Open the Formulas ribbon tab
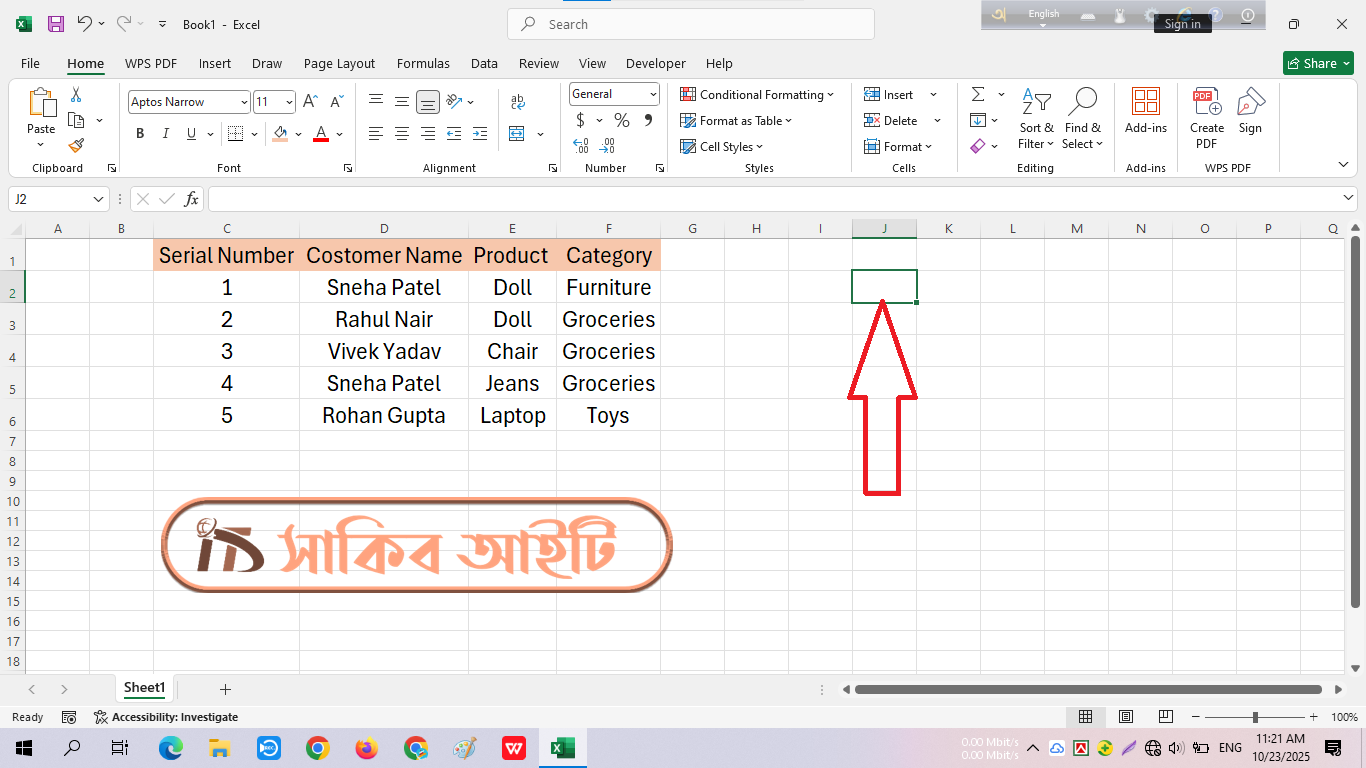Screen dimensions: 1366x768 point(423,63)
